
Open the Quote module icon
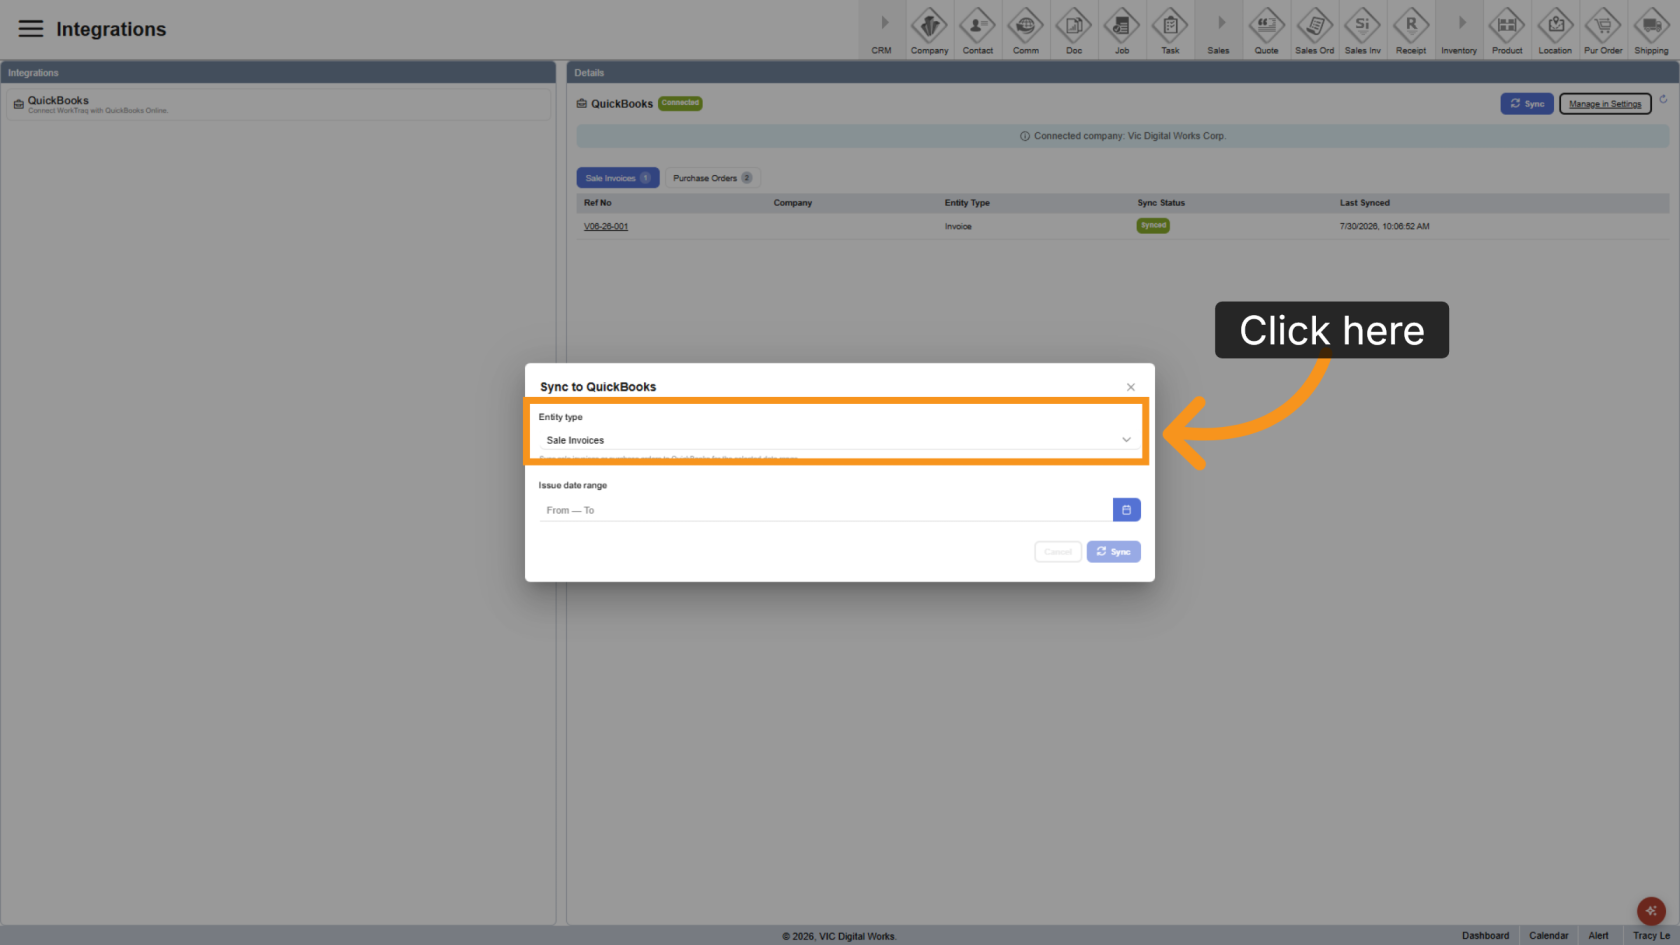click(x=1266, y=30)
